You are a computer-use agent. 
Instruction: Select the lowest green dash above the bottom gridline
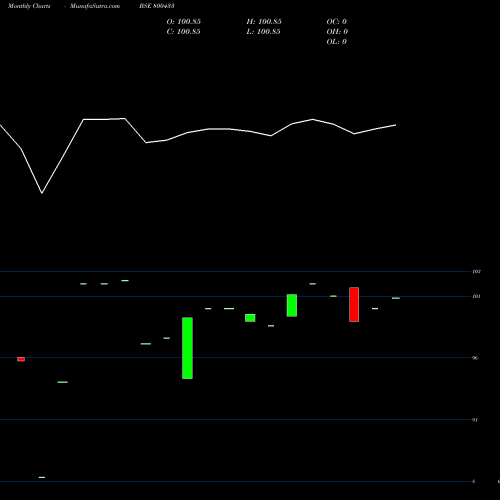(x=42, y=477)
